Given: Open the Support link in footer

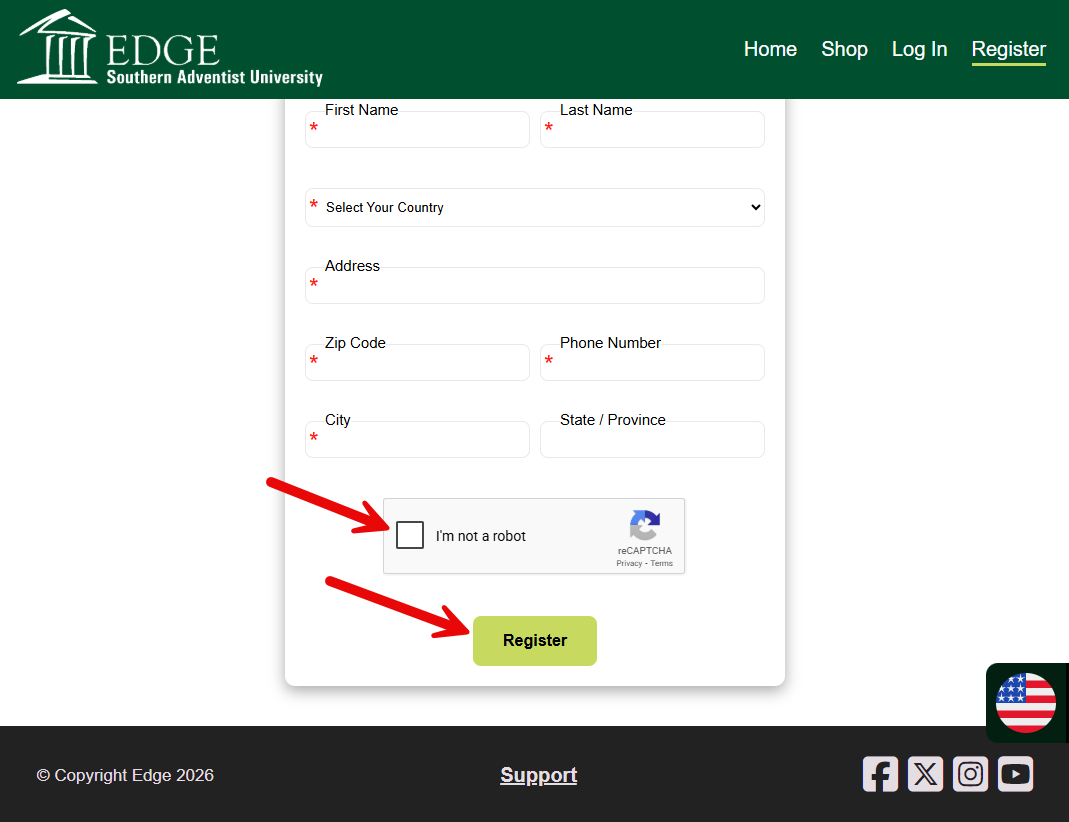Looking at the screenshot, I should (538, 775).
